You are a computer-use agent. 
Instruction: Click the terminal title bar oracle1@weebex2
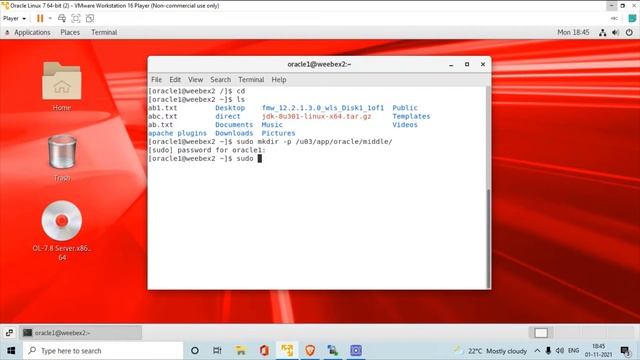tap(319, 64)
